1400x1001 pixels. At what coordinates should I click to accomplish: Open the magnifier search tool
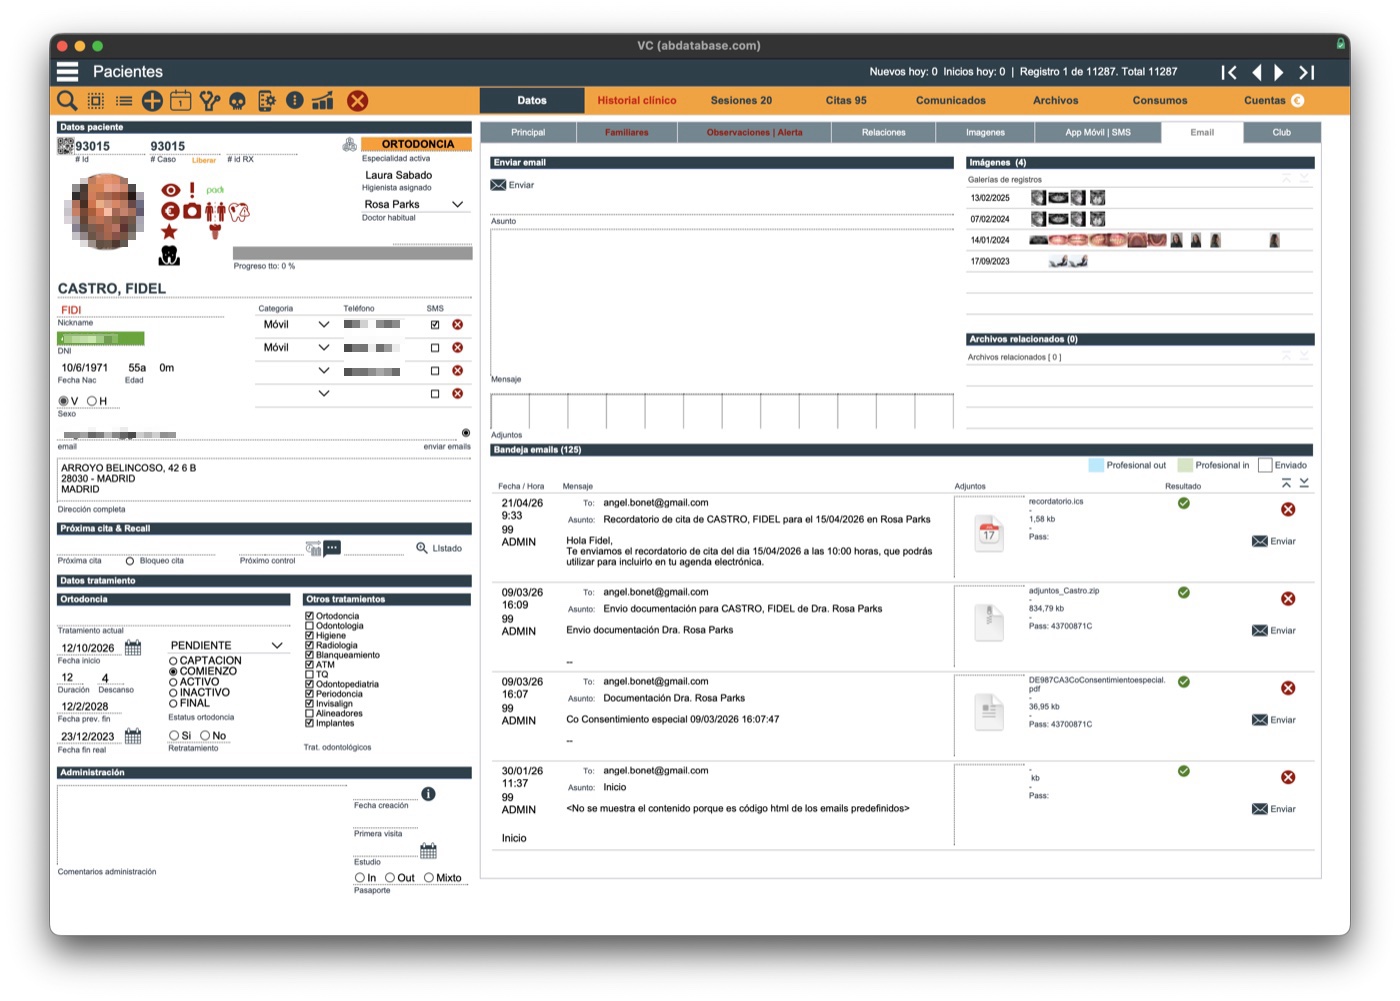[x=67, y=100]
